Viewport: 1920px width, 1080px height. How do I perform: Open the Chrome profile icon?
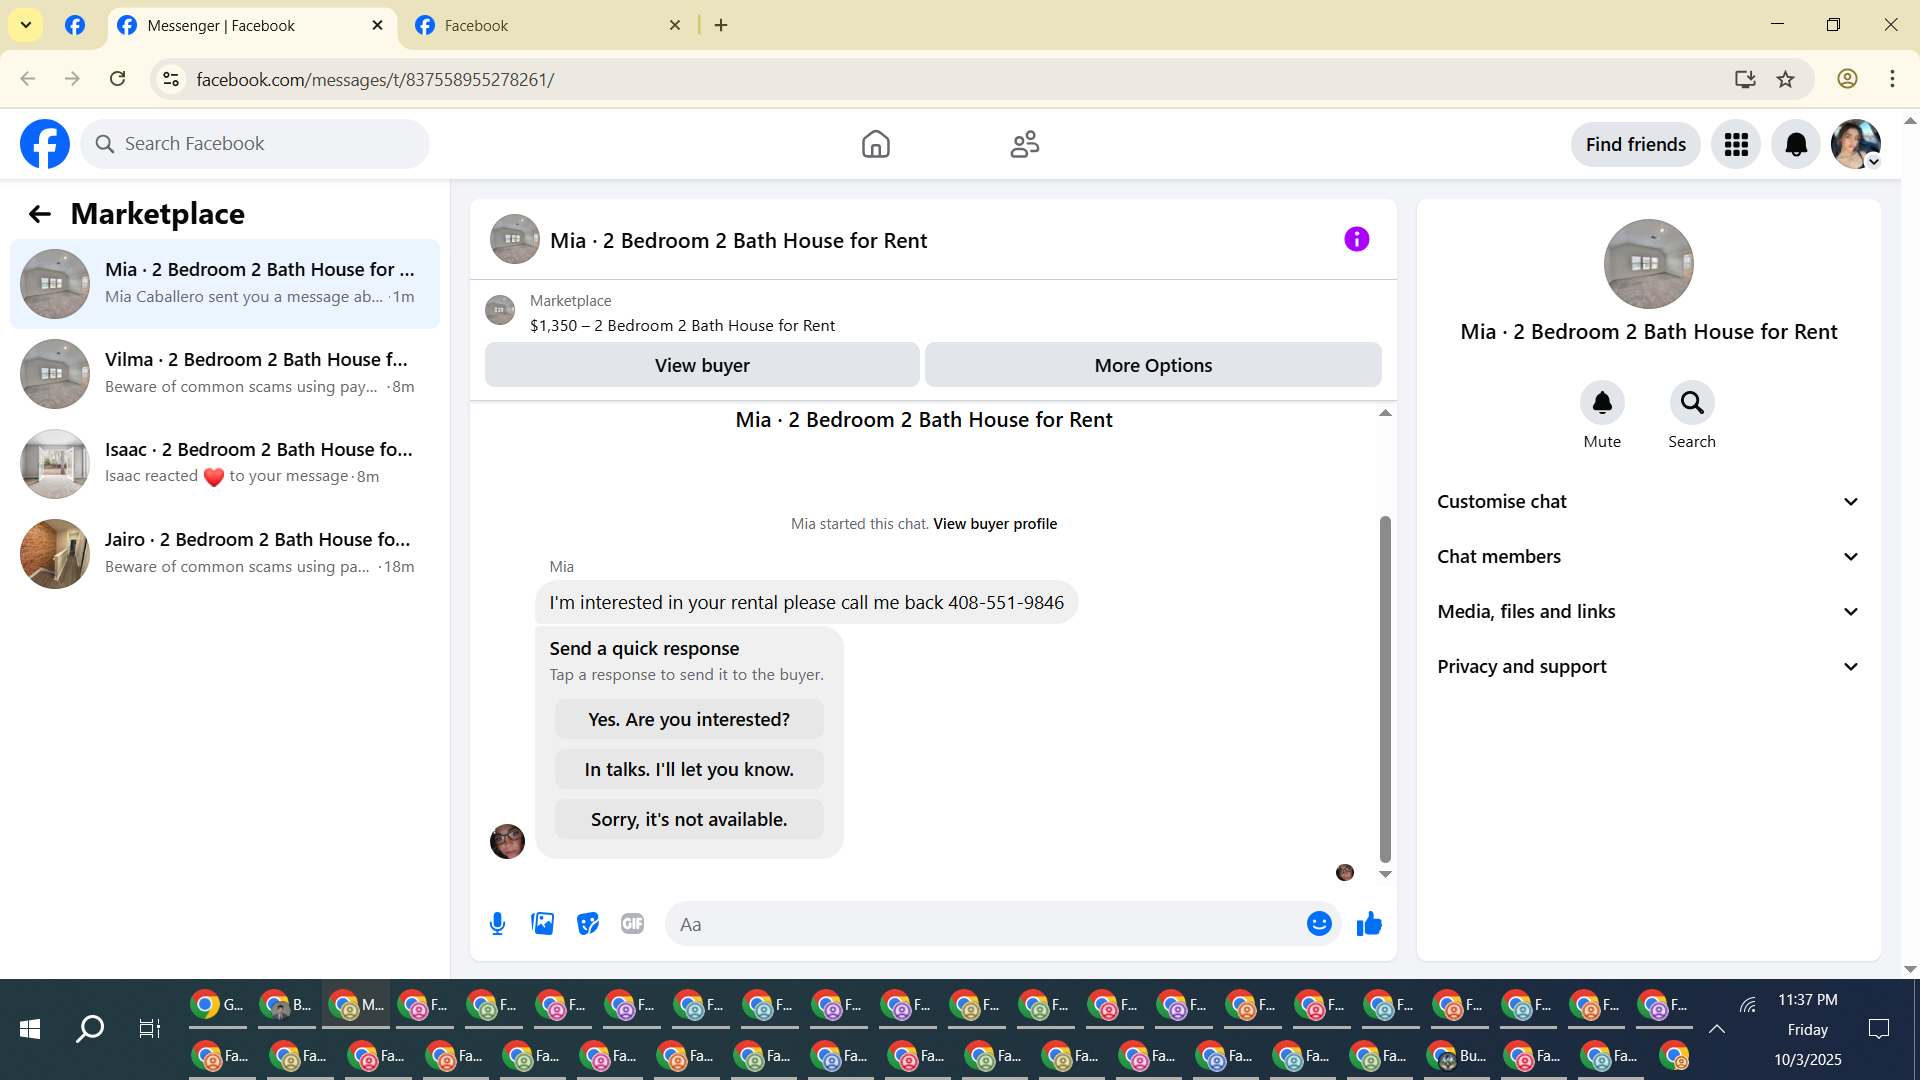(1847, 79)
